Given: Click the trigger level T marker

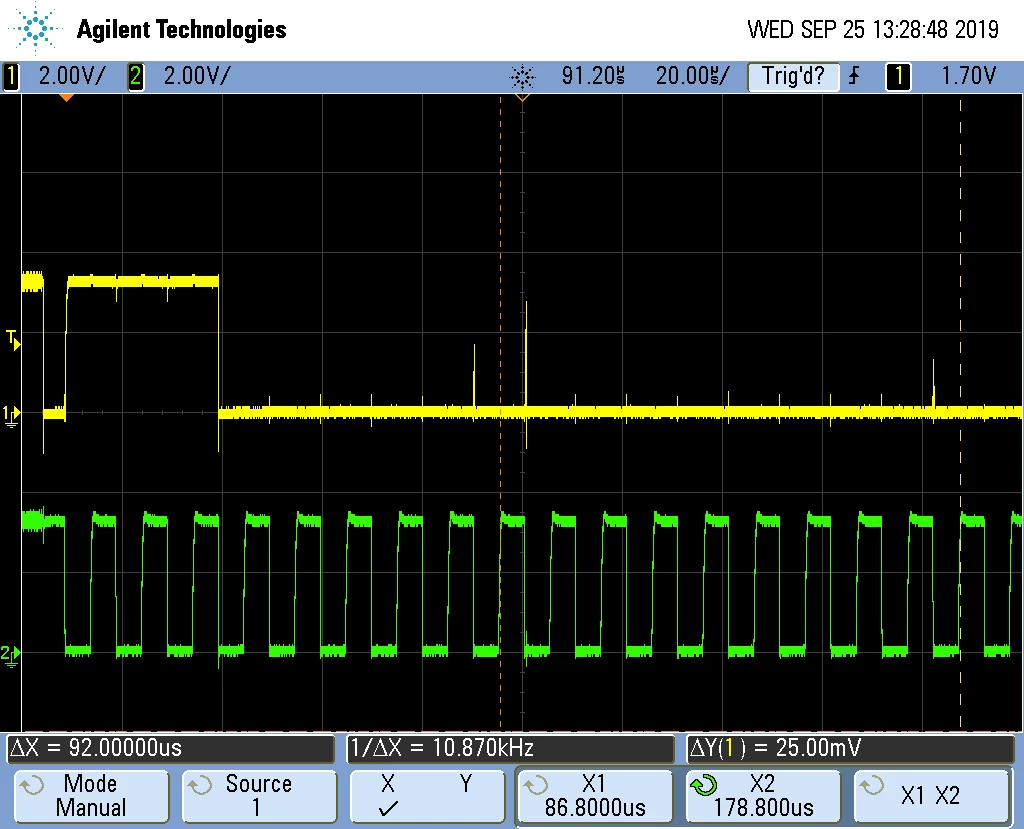Looking at the screenshot, I should click(x=13, y=340).
